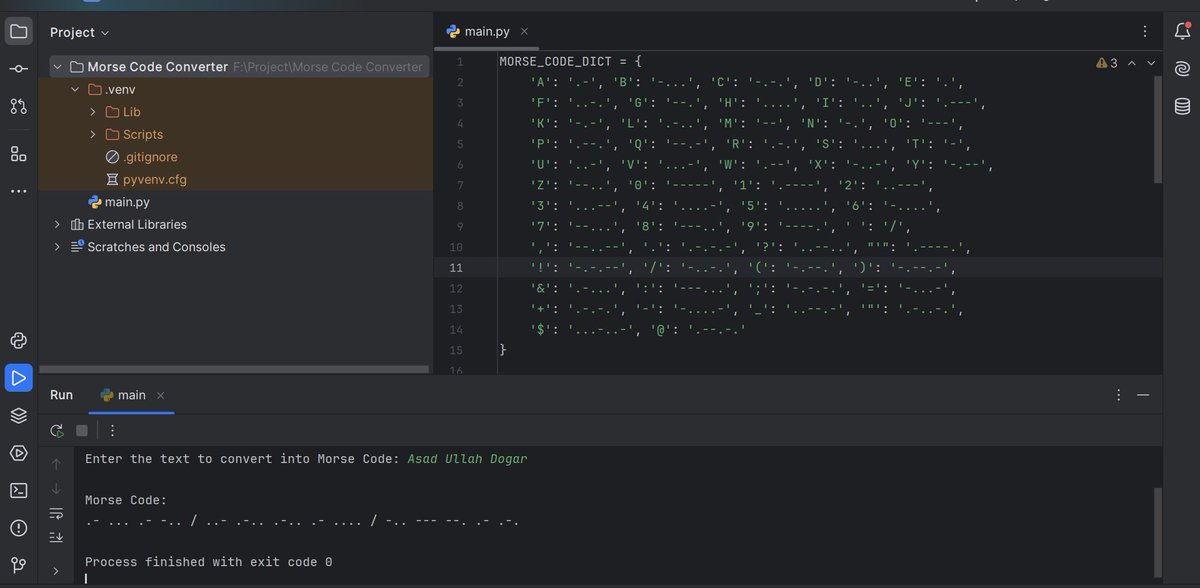The width and height of the screenshot is (1200, 588).
Task: Open the Terminal tool window
Action: [18, 490]
